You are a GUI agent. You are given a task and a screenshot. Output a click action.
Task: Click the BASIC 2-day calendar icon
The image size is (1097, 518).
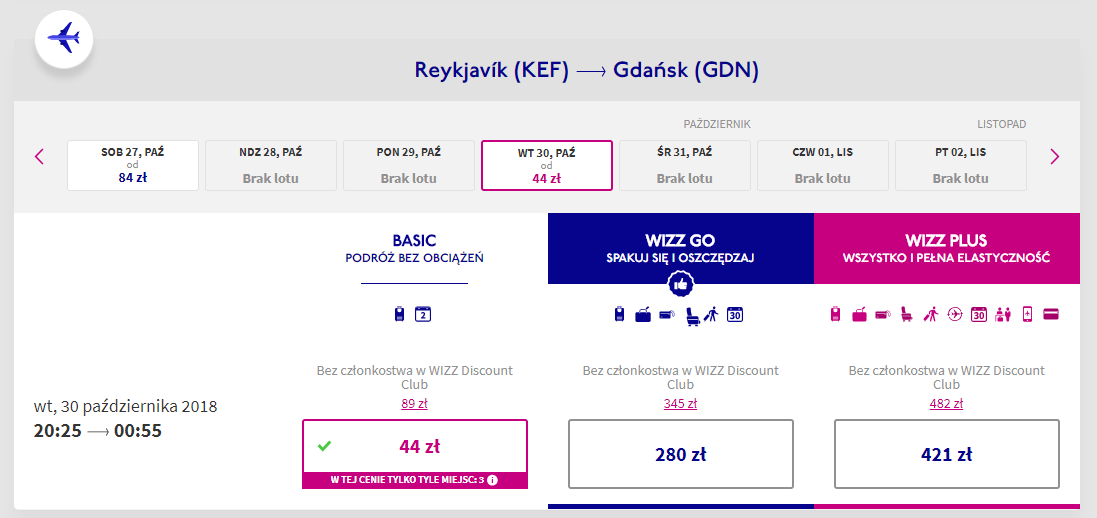pos(422,314)
